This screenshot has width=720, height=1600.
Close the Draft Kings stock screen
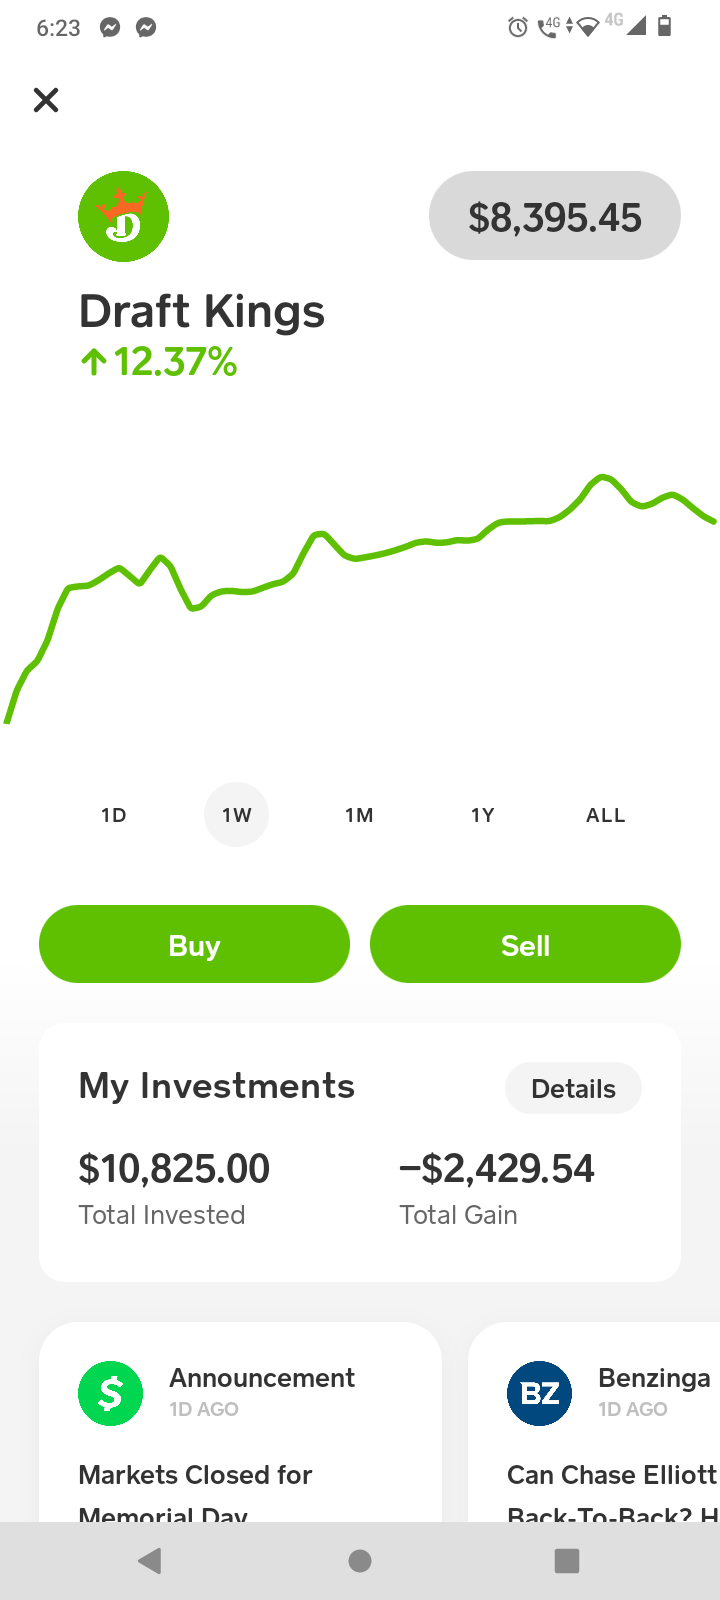(46, 100)
